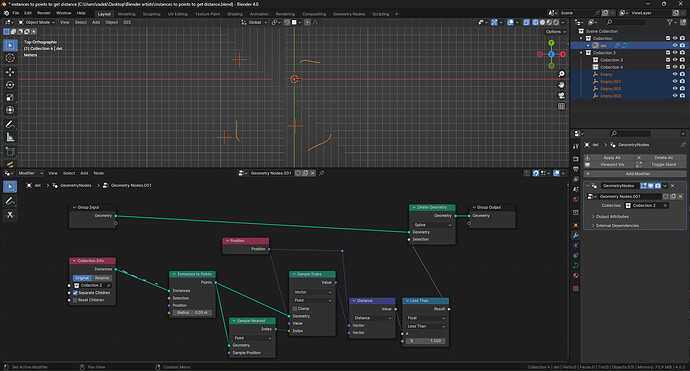Click the Apply All button
The width and height of the screenshot is (690, 371).
[609, 158]
